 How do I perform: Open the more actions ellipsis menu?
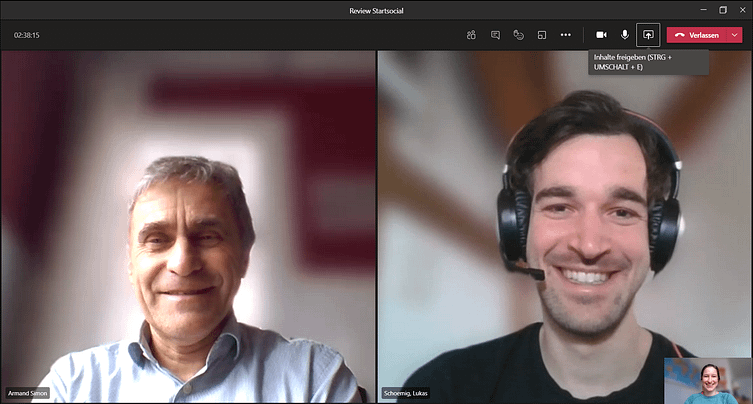point(566,35)
